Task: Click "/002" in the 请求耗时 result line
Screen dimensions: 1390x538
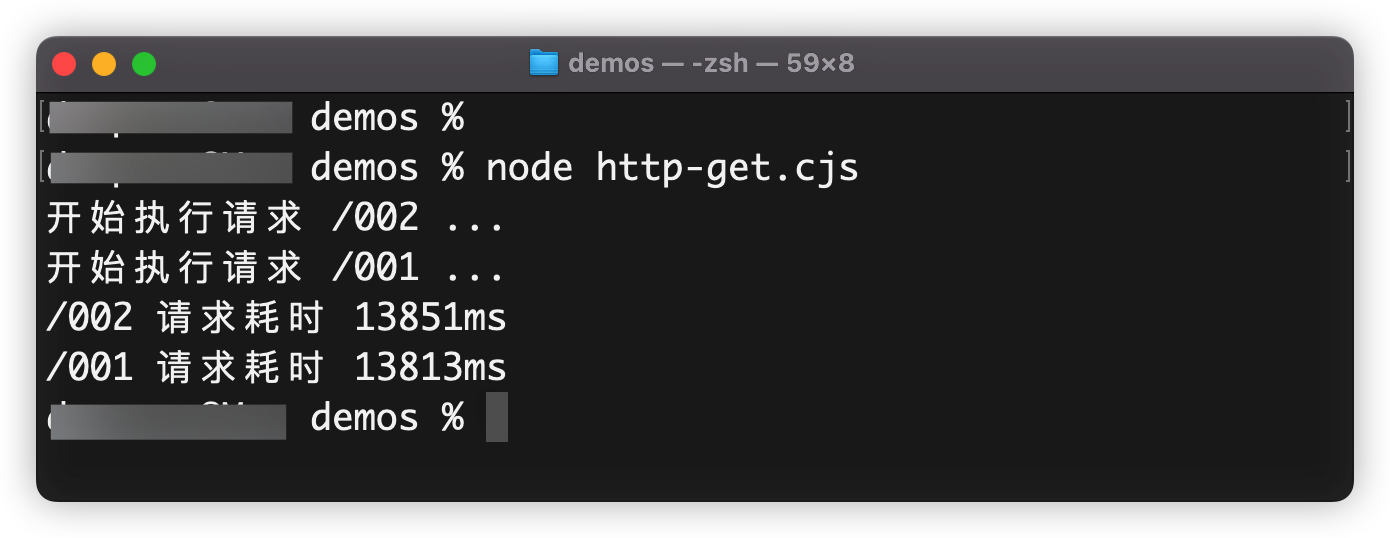Action: (89, 317)
